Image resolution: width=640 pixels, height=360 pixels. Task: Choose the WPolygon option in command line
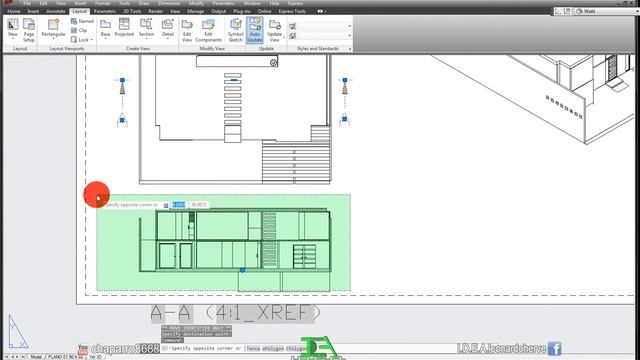273,348
